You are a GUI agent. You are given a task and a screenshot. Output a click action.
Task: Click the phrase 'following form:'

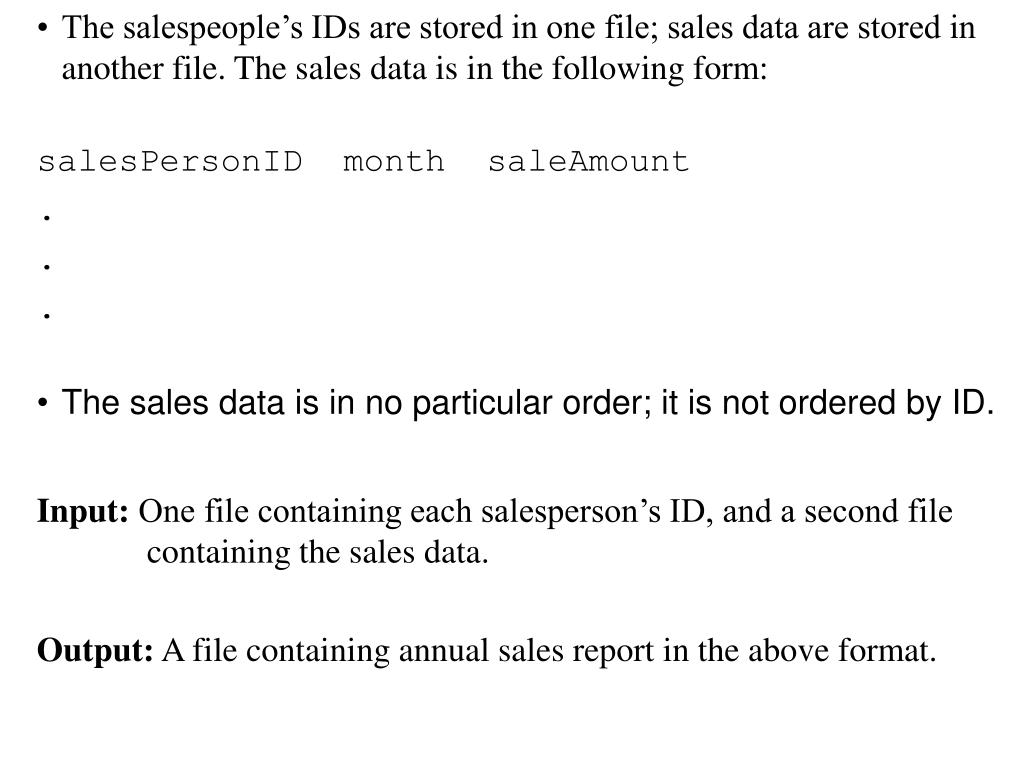click(660, 69)
